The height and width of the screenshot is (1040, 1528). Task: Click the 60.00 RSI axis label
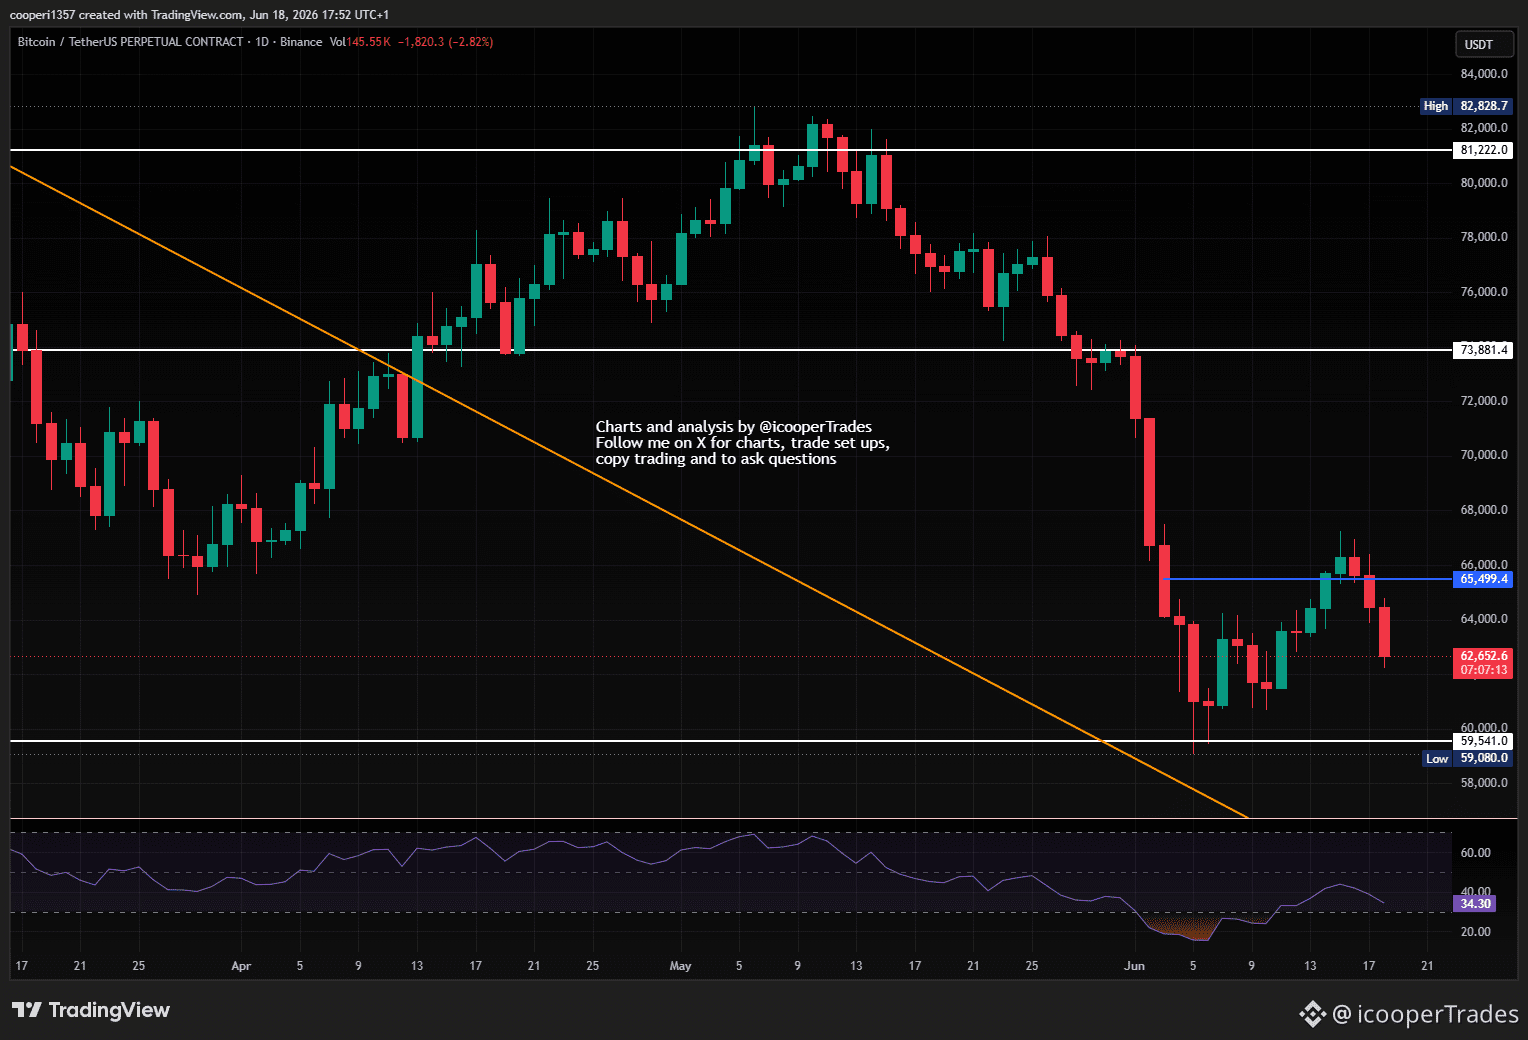(1475, 853)
